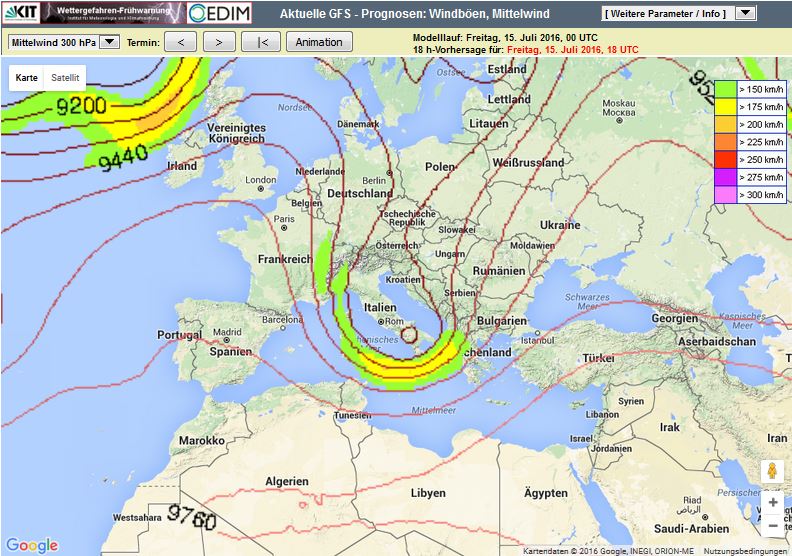Viewport: 792px width, 556px height.
Task: Click the Google logo on map
Action: 31,545
